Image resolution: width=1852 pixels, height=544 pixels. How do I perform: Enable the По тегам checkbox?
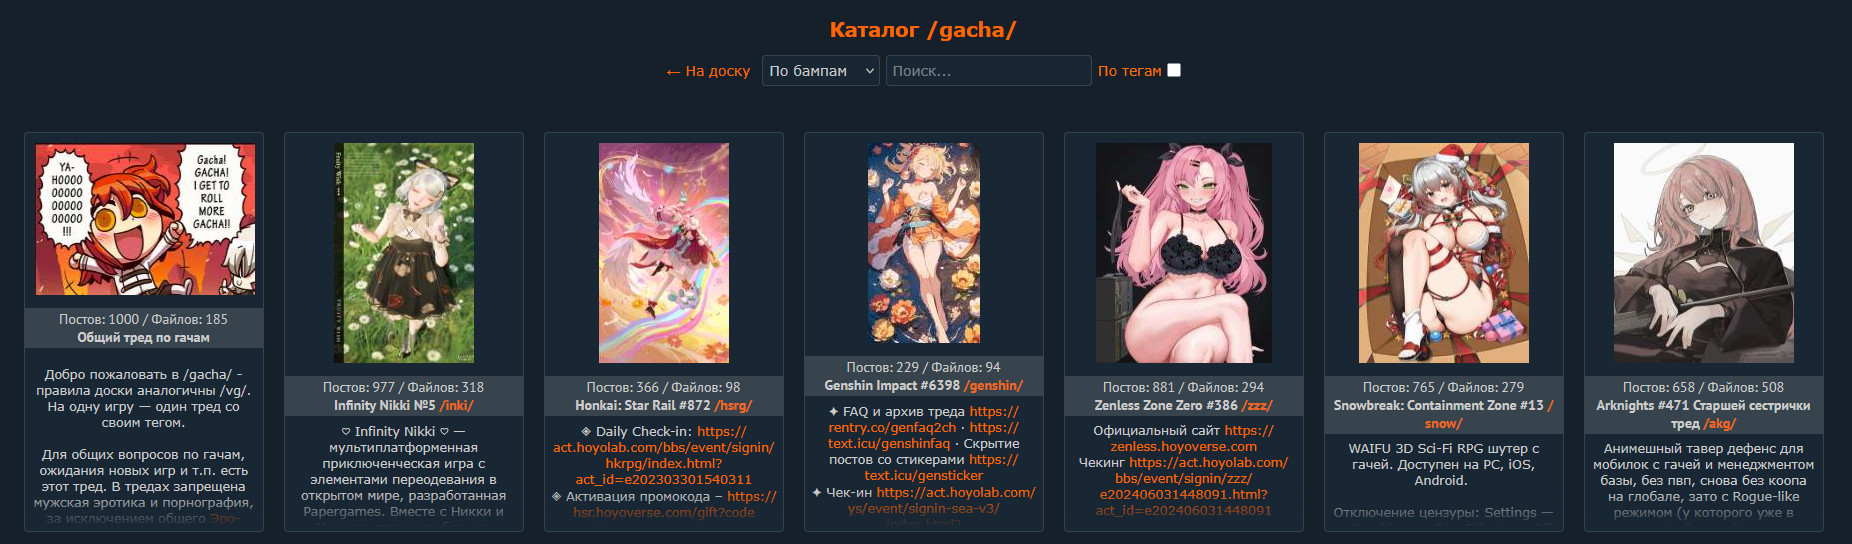[1174, 70]
